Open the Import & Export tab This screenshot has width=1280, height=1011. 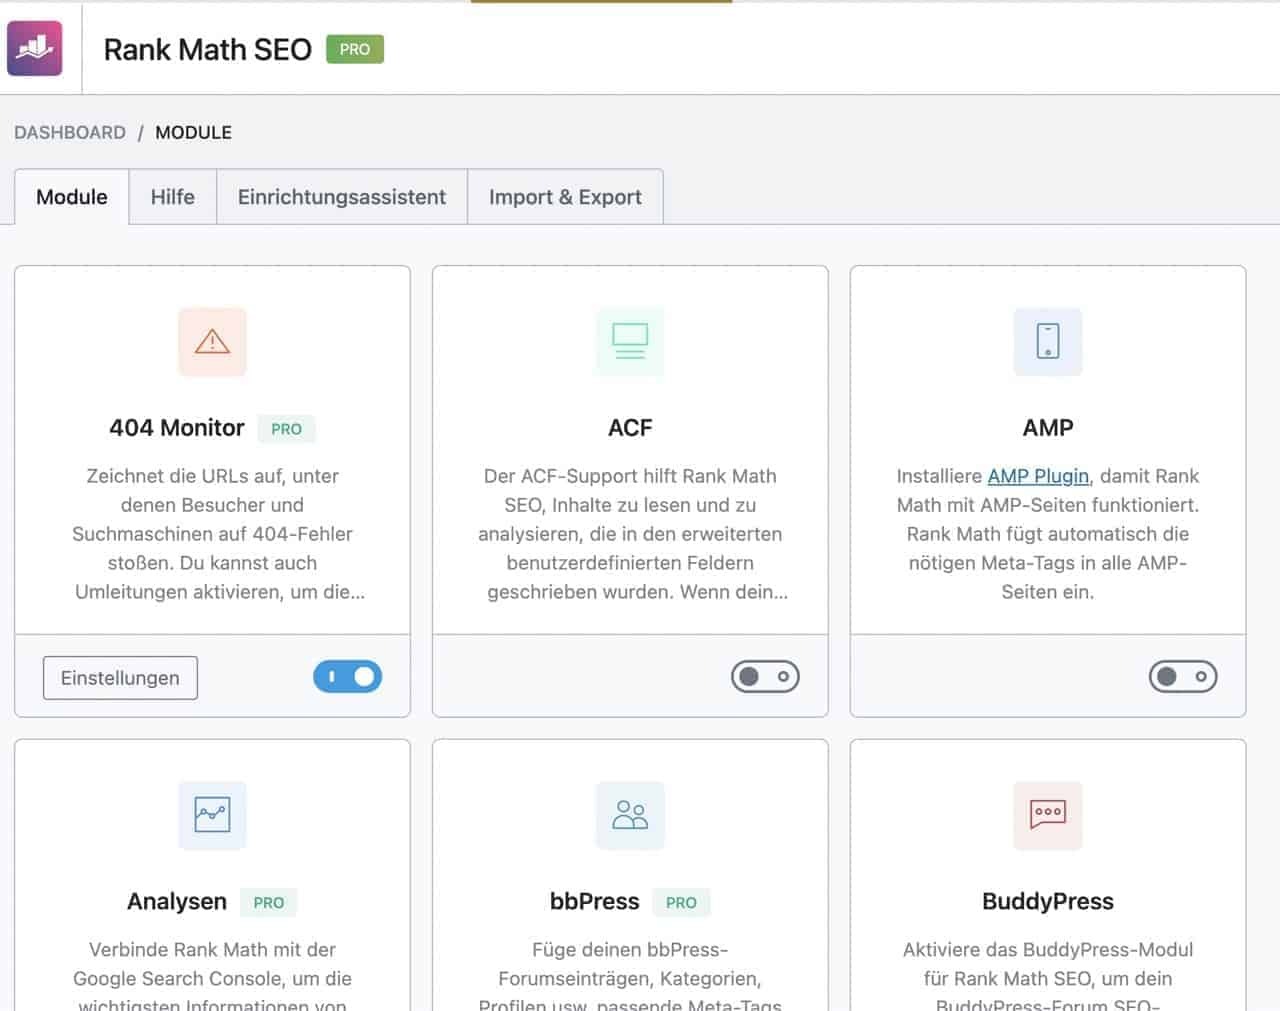coord(565,197)
